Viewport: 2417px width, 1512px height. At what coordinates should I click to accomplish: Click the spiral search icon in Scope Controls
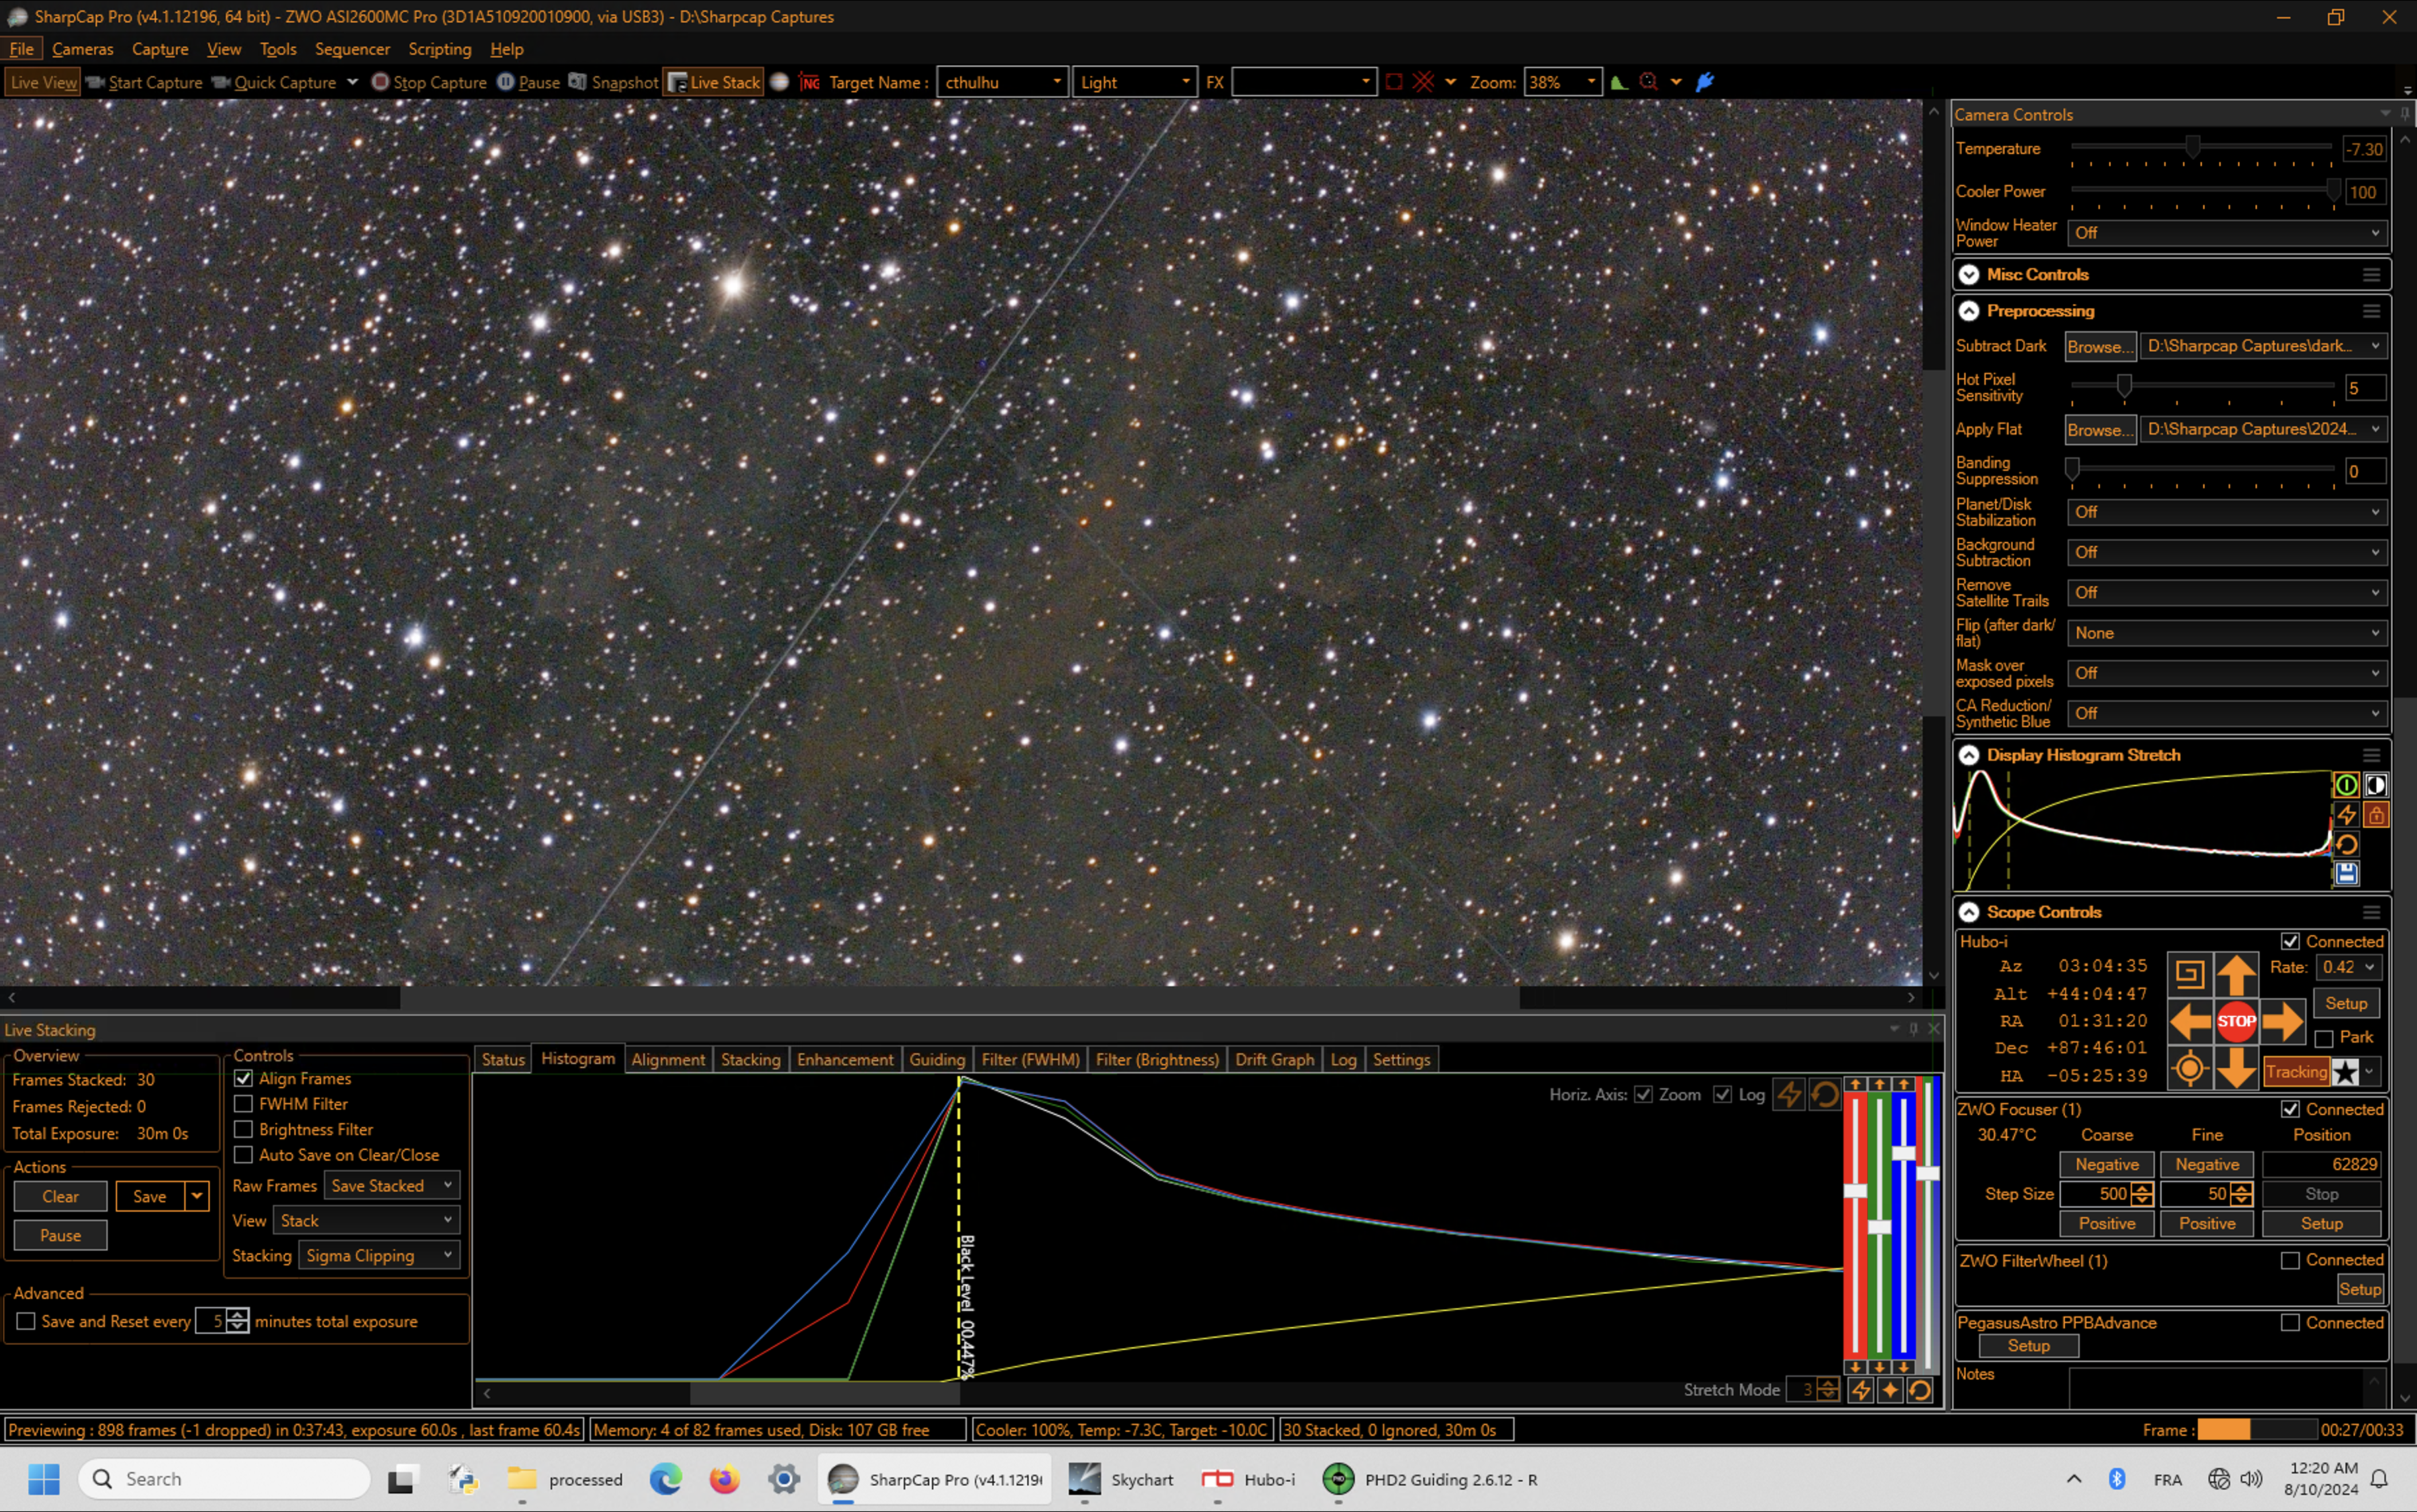point(2189,974)
